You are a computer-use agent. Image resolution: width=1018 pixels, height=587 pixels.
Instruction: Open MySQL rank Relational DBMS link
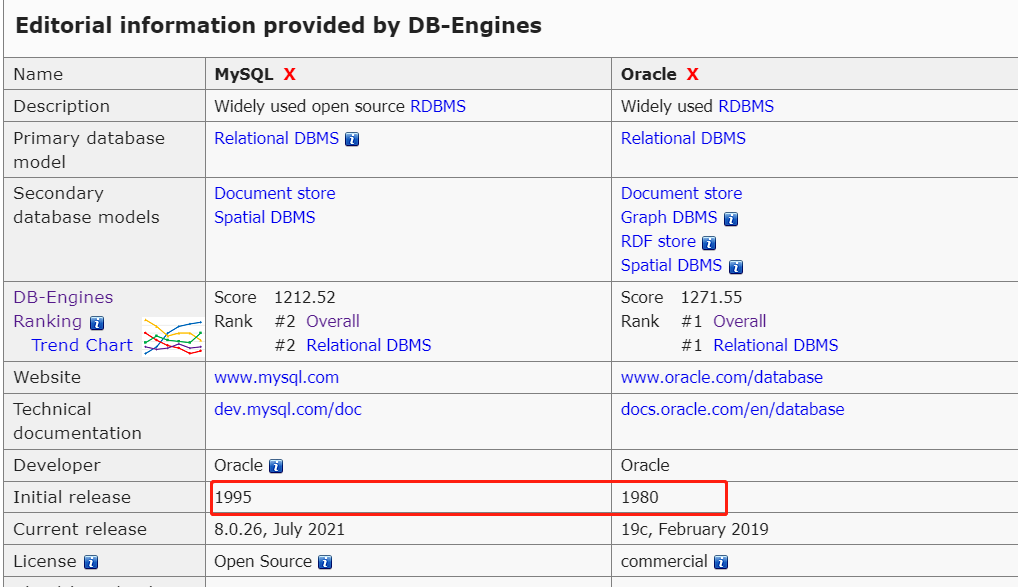coord(369,345)
